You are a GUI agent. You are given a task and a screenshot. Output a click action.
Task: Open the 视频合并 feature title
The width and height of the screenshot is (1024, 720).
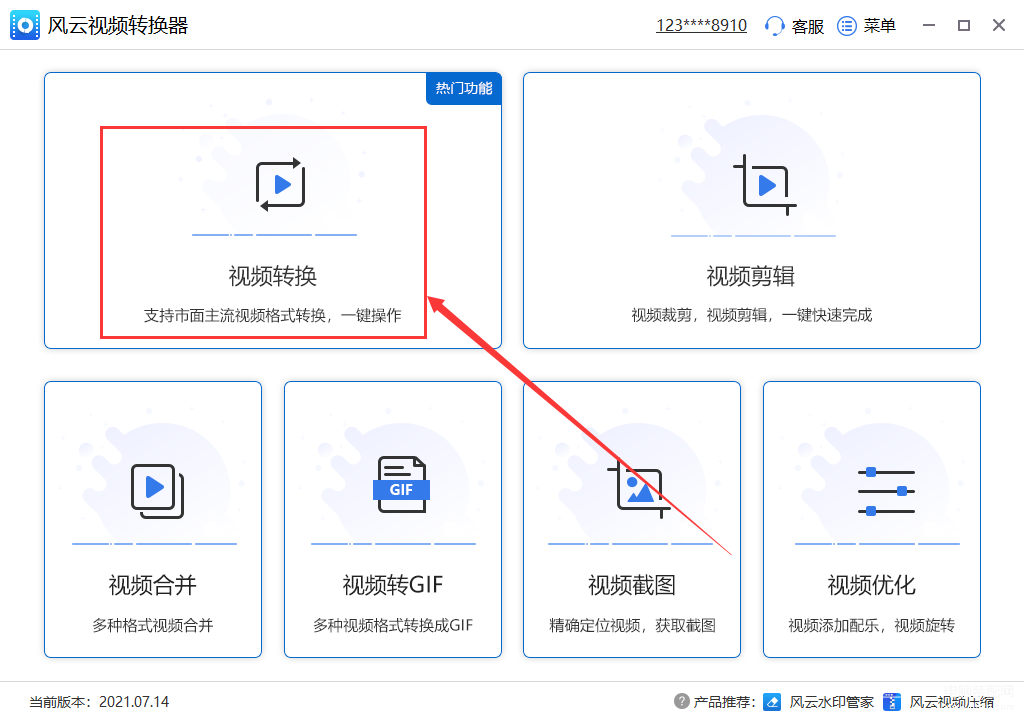(x=153, y=585)
